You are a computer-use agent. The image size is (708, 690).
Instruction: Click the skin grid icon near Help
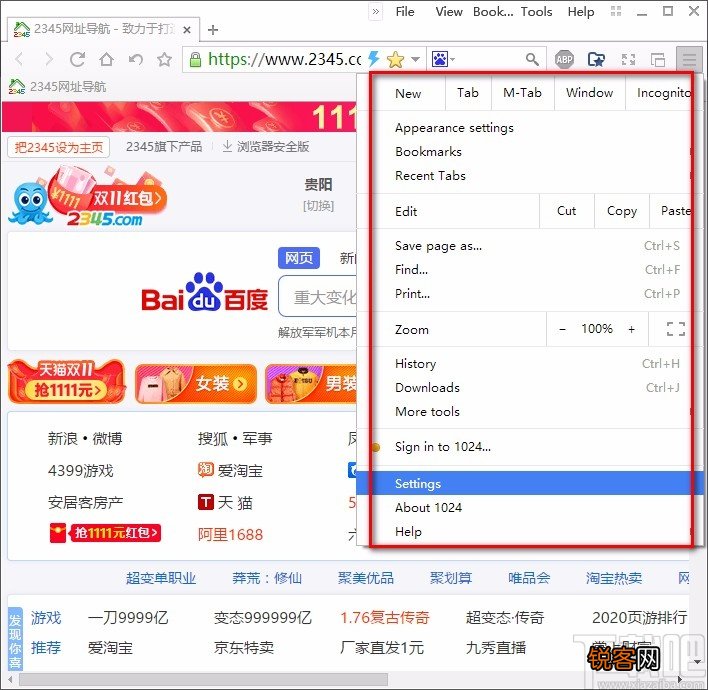616,11
